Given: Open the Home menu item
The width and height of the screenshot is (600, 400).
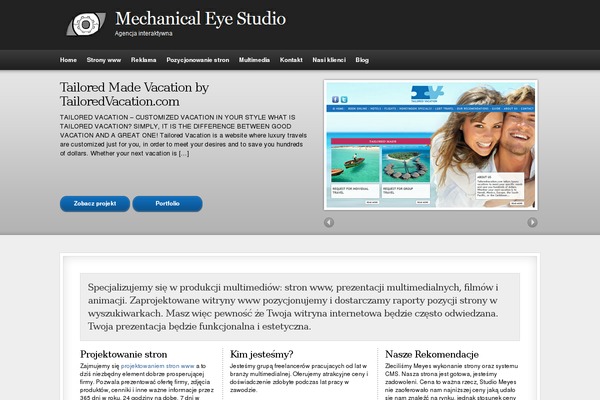Looking at the screenshot, I should (x=68, y=60).
